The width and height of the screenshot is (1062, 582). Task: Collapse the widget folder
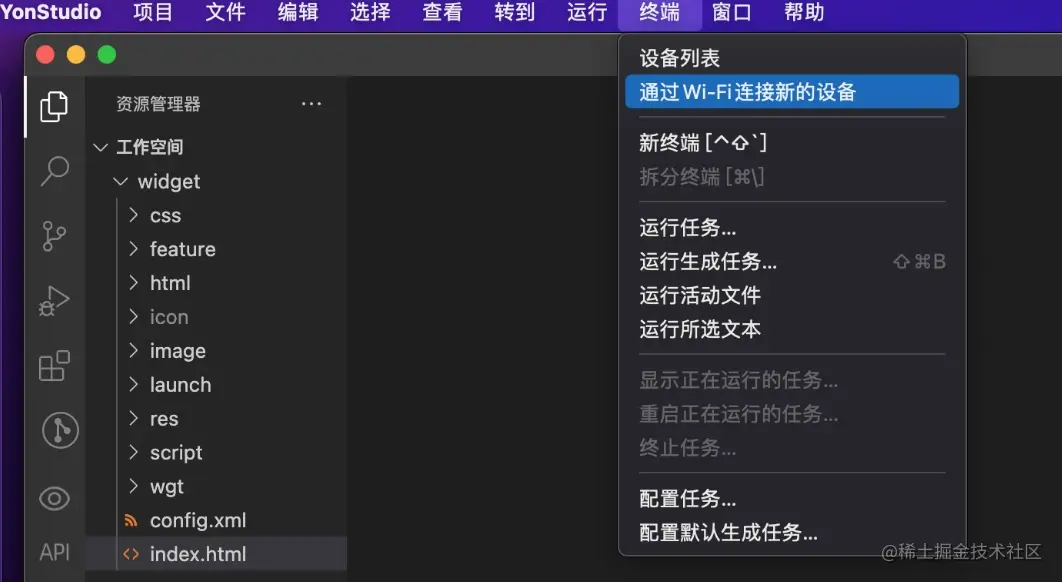[x=121, y=182]
